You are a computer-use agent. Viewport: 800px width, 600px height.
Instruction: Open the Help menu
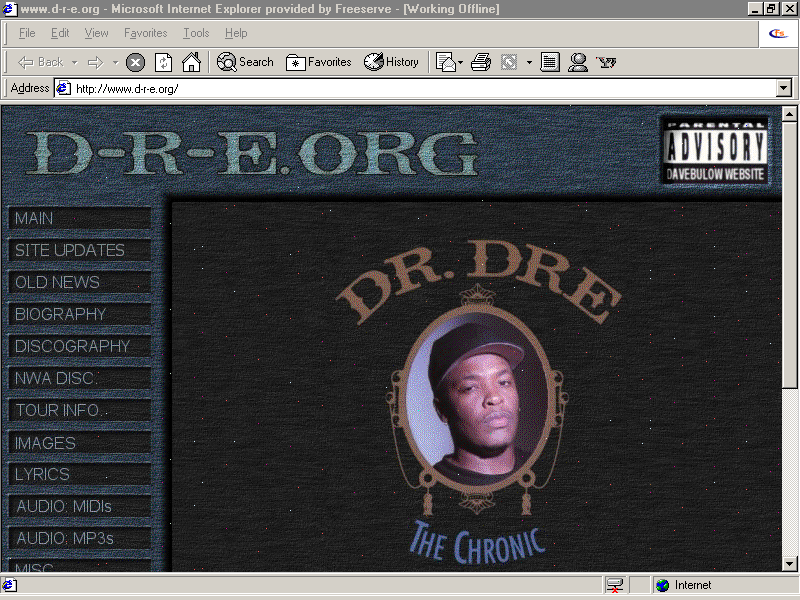click(x=236, y=33)
